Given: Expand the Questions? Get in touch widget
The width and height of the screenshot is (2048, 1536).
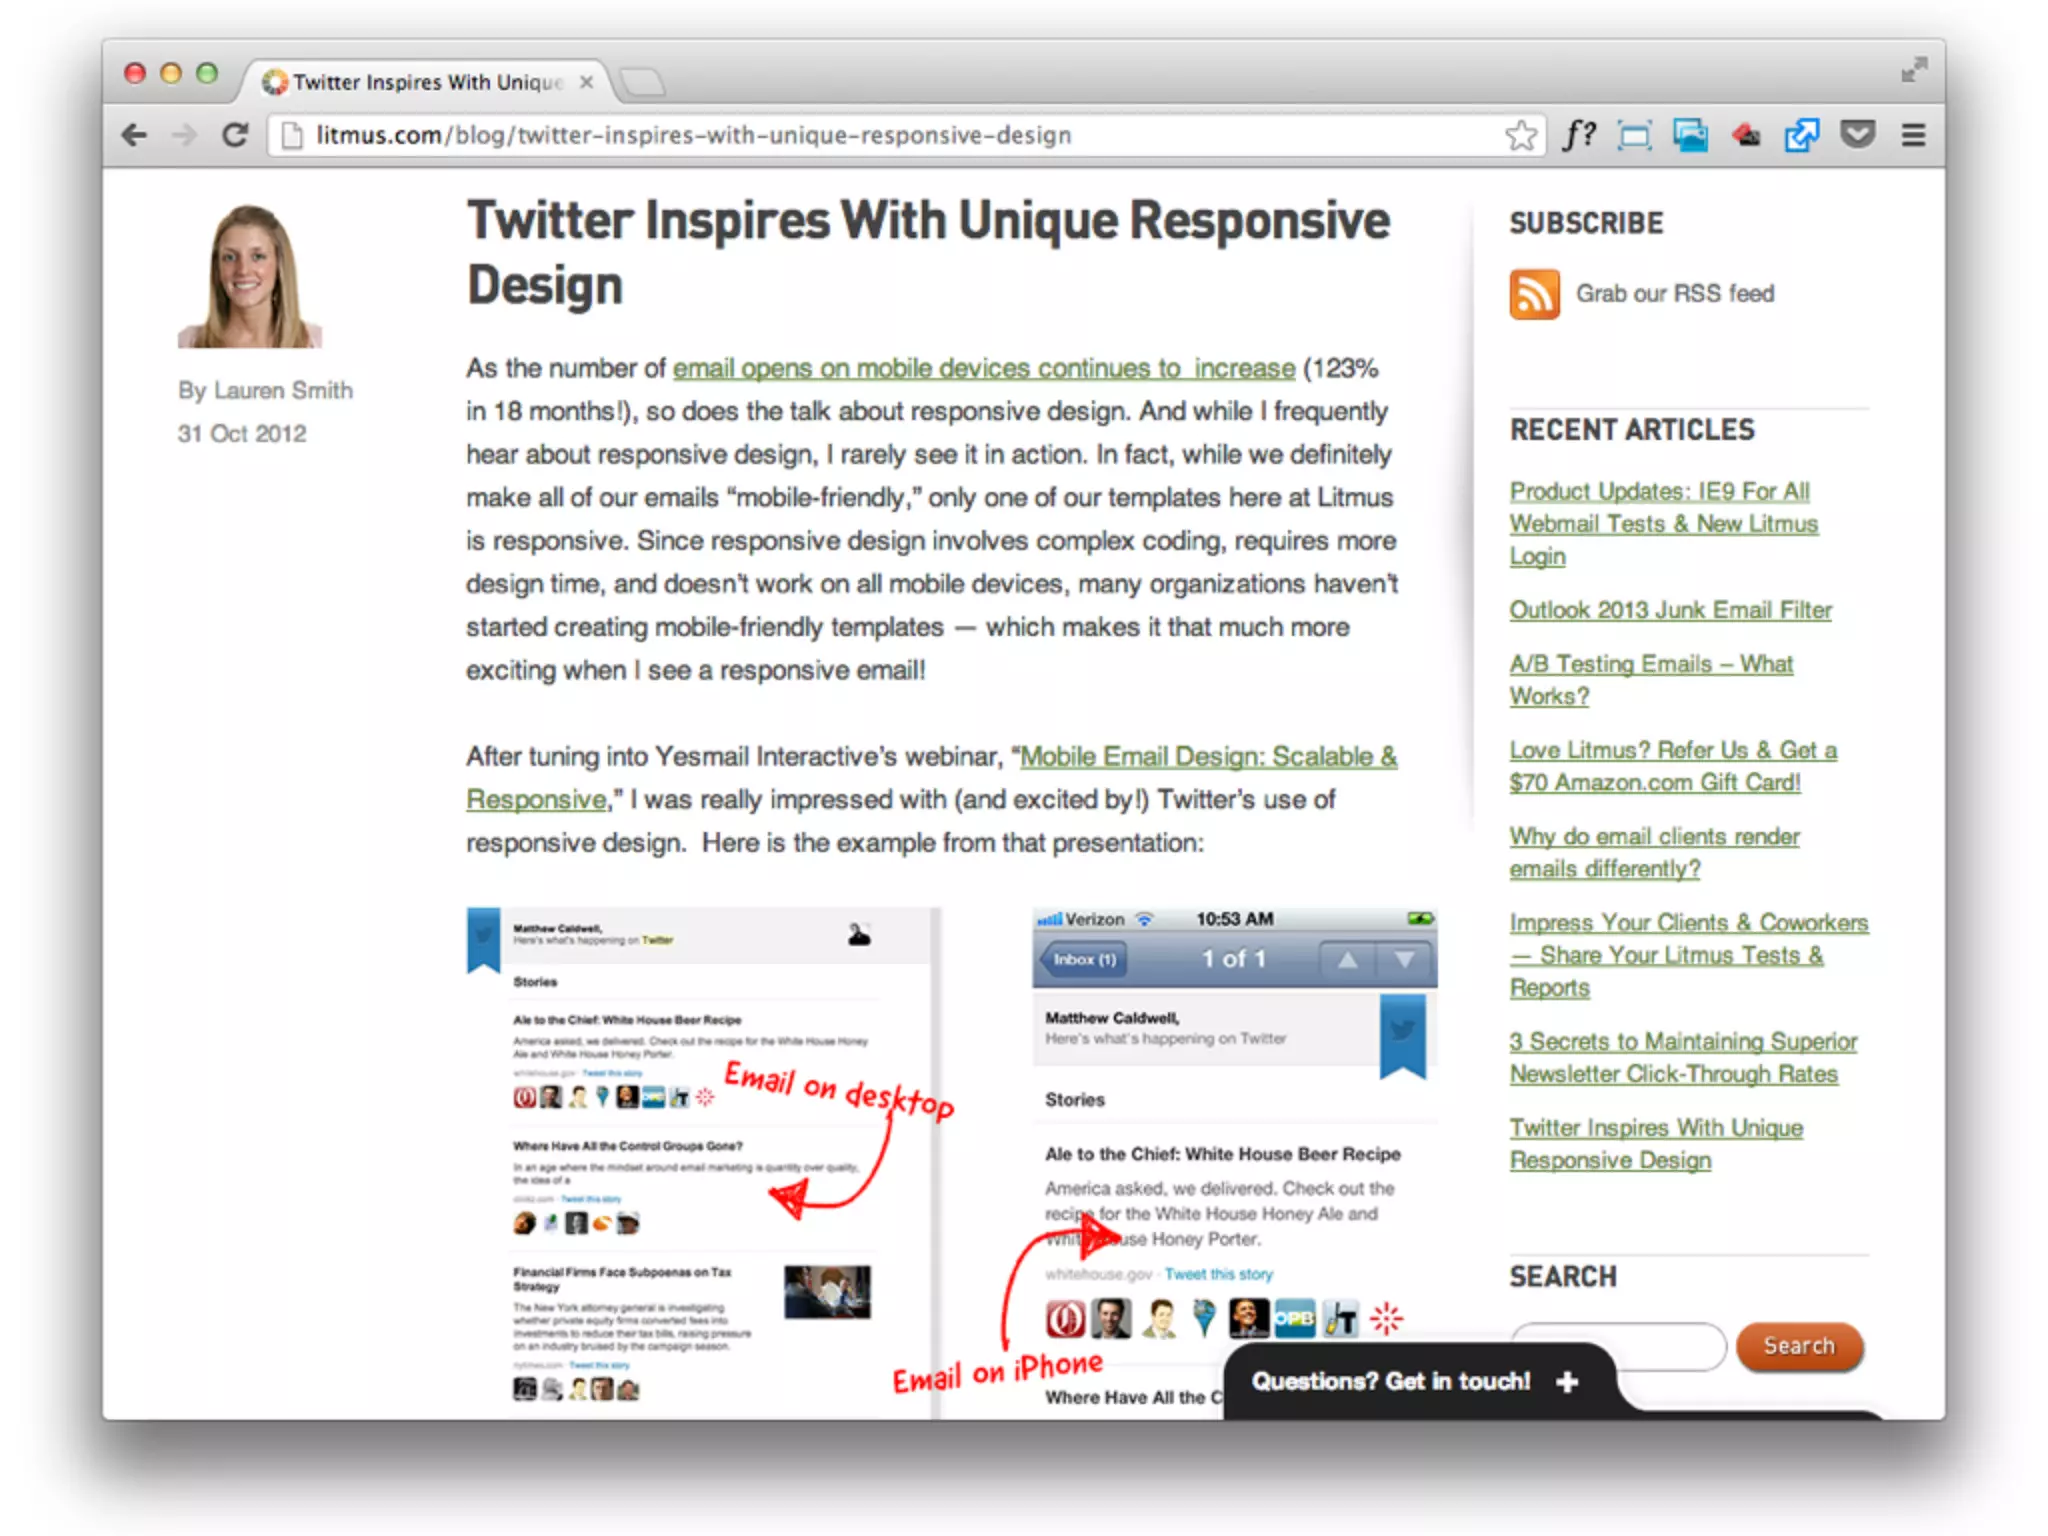Looking at the screenshot, I should 1566,1381.
